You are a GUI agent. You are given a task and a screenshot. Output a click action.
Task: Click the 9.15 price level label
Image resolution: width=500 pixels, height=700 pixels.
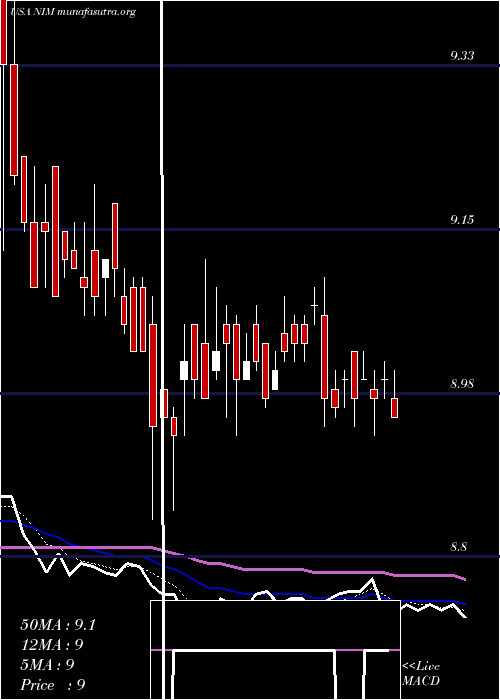462,220
